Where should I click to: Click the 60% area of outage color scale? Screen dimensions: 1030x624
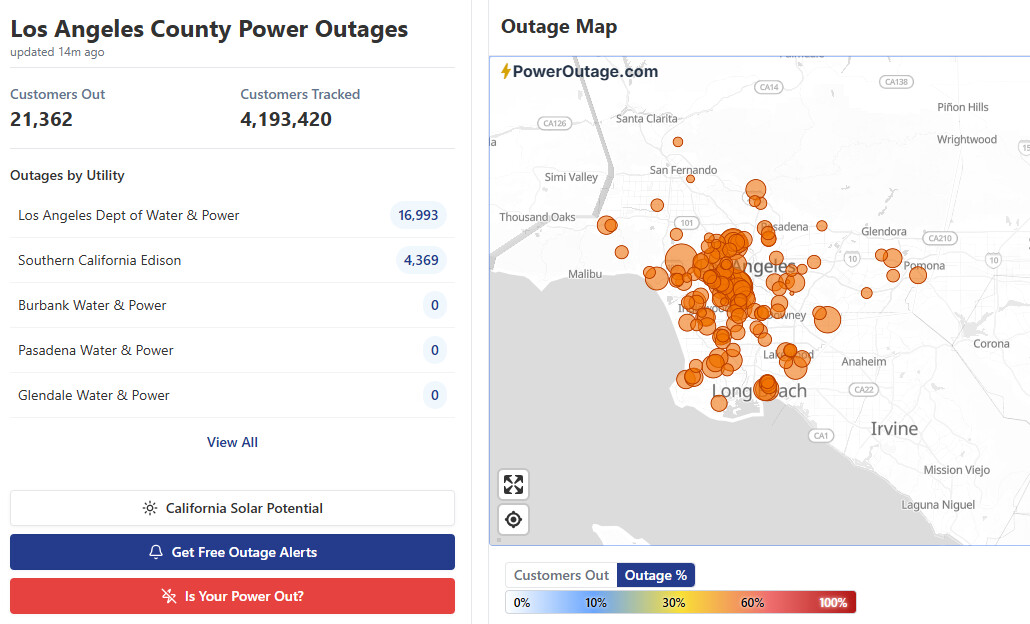point(752,602)
